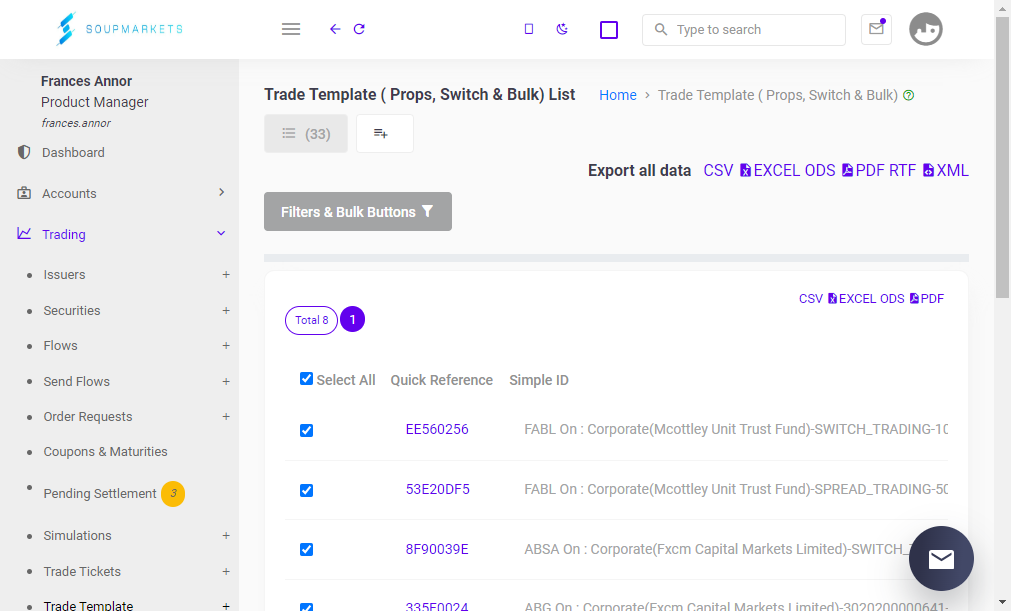Open the floating chat envelope button
The image size is (1011, 611).
[941, 558]
